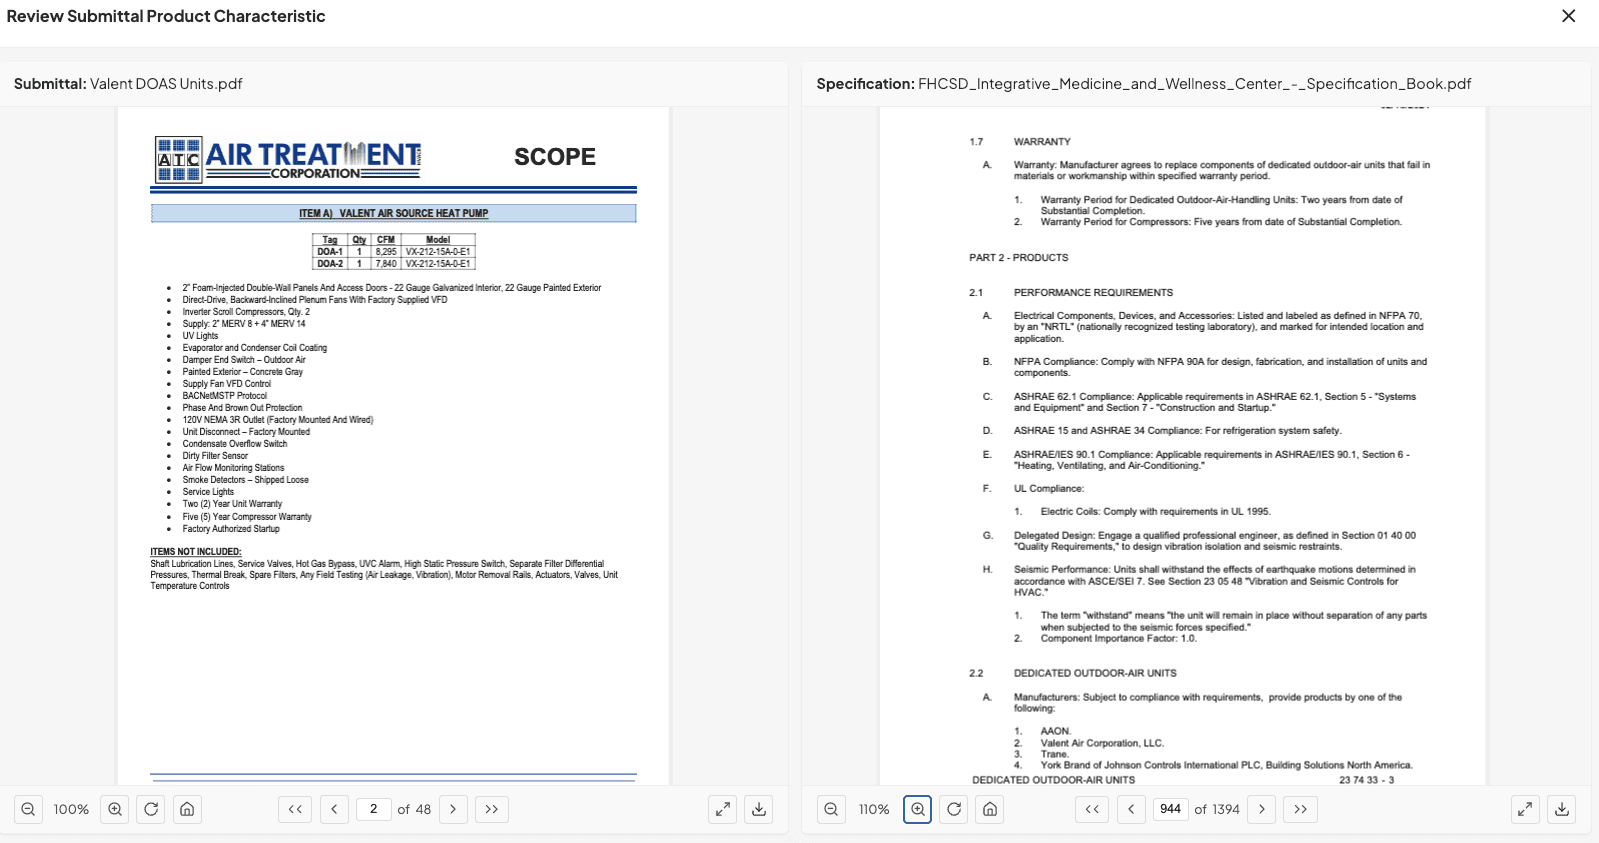Click the 'of 48' page count text
The height and width of the screenshot is (843, 1599).
click(x=414, y=809)
